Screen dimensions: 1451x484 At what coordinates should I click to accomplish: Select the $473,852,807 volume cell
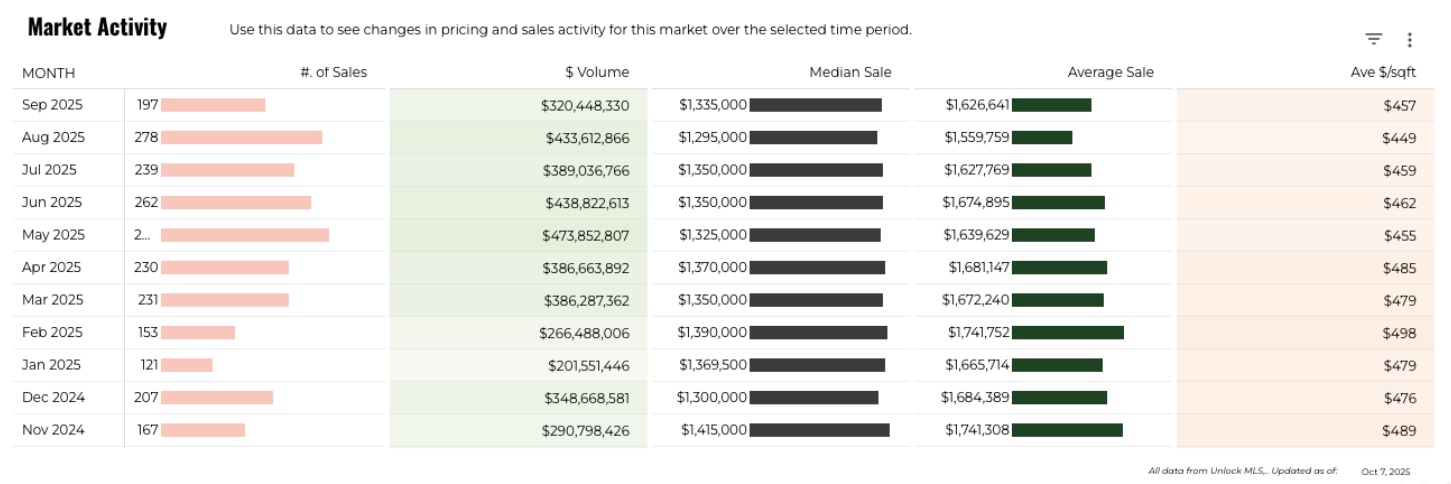coord(586,235)
